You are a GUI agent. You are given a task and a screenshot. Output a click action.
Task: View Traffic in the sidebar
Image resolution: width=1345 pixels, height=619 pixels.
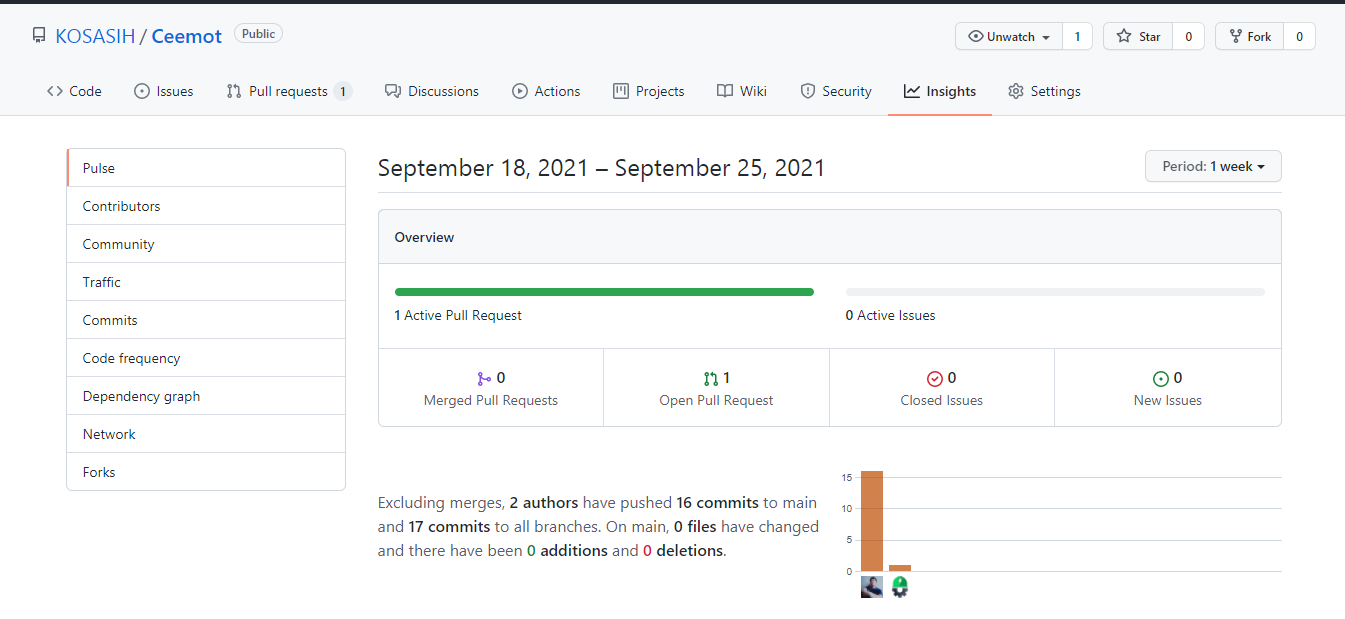coord(206,282)
